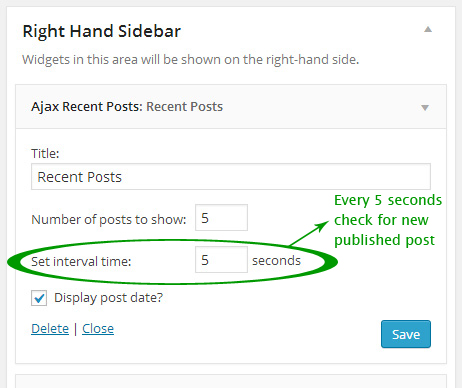462x388 pixels.
Task: Collapse the Right Hand Sidebar panel arrow
Action: (x=428, y=30)
